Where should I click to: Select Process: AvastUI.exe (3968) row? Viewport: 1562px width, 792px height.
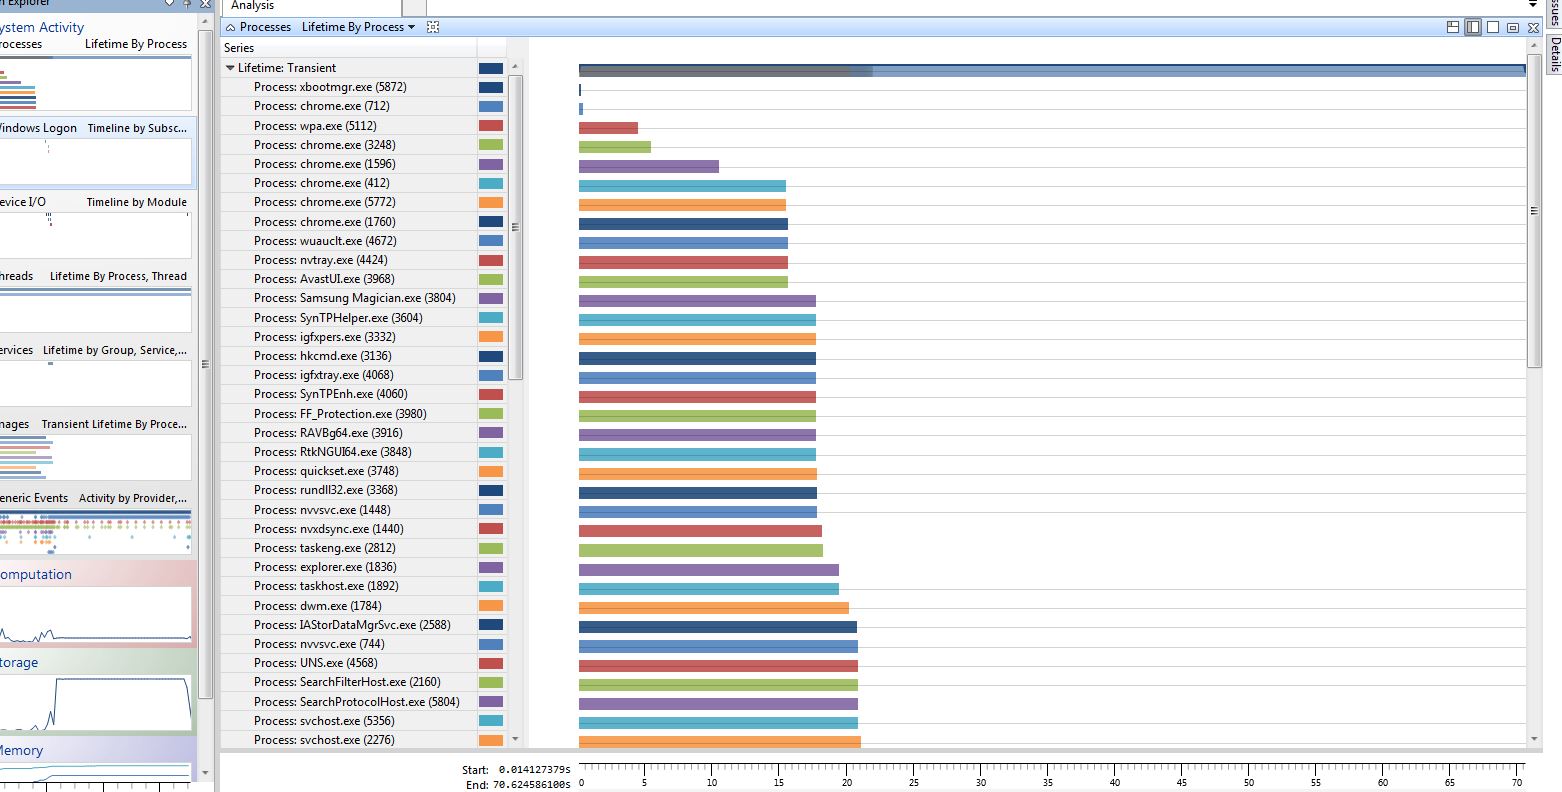pos(349,279)
